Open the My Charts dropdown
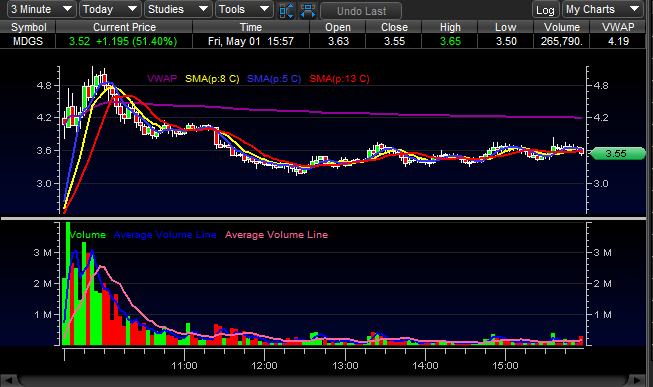653x387 pixels. pos(603,9)
